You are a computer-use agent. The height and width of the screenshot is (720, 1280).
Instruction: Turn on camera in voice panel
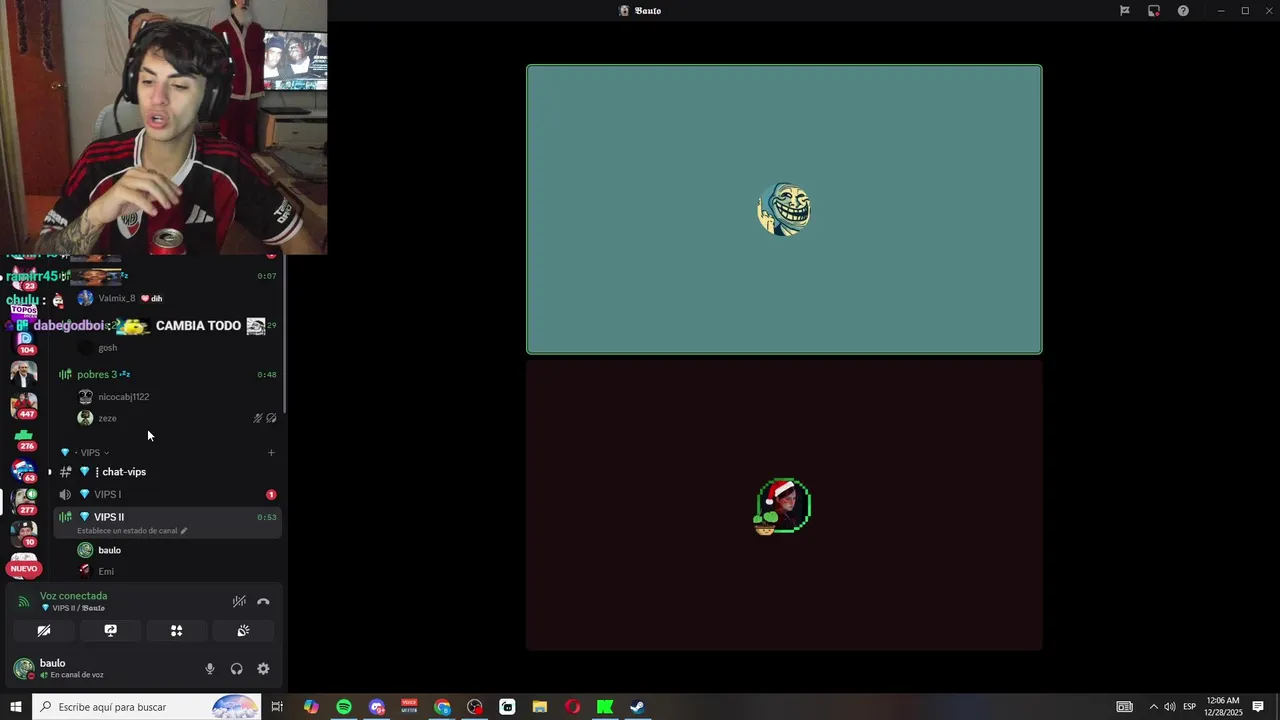(x=44, y=631)
